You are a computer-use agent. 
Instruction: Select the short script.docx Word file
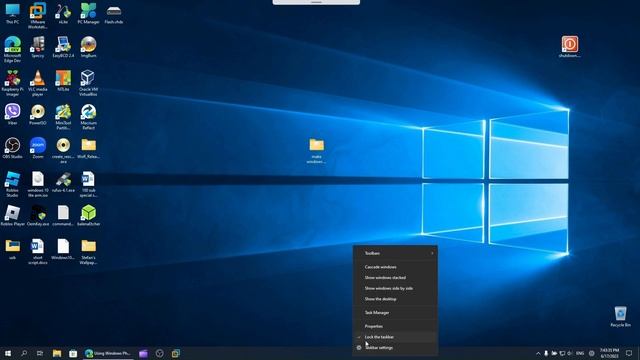tap(38, 252)
